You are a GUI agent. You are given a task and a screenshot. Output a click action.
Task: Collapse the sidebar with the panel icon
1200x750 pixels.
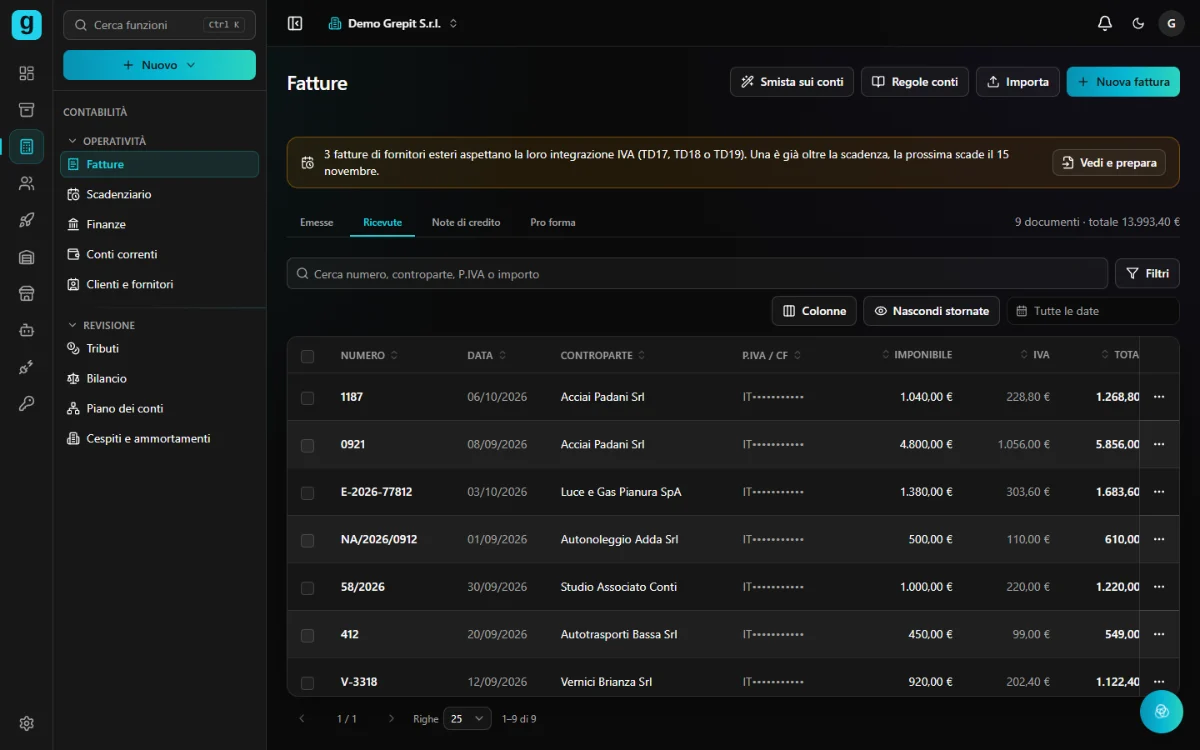pyautogui.click(x=295, y=23)
